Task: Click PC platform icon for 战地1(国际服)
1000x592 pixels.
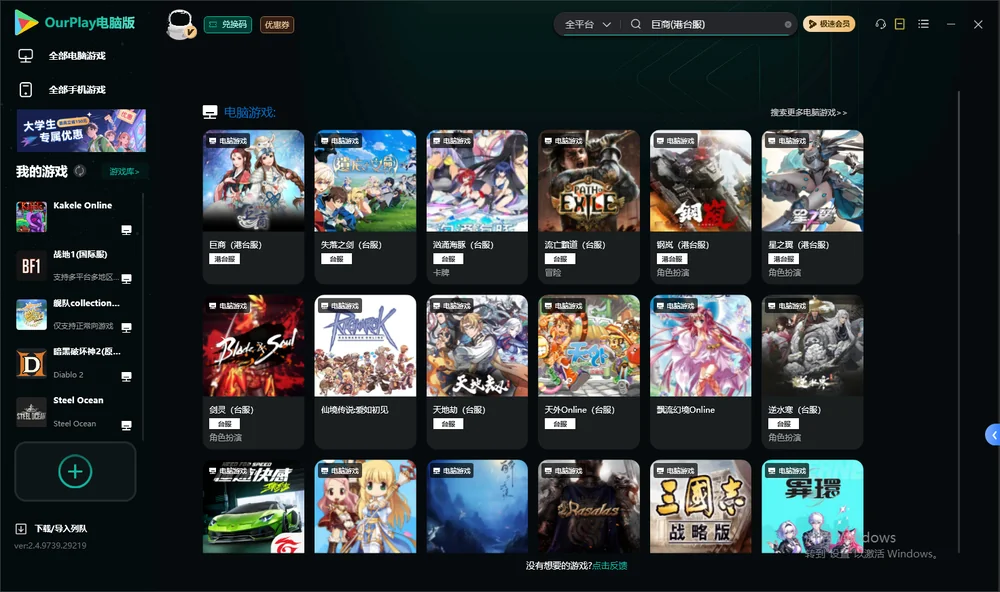Action: 126,279
